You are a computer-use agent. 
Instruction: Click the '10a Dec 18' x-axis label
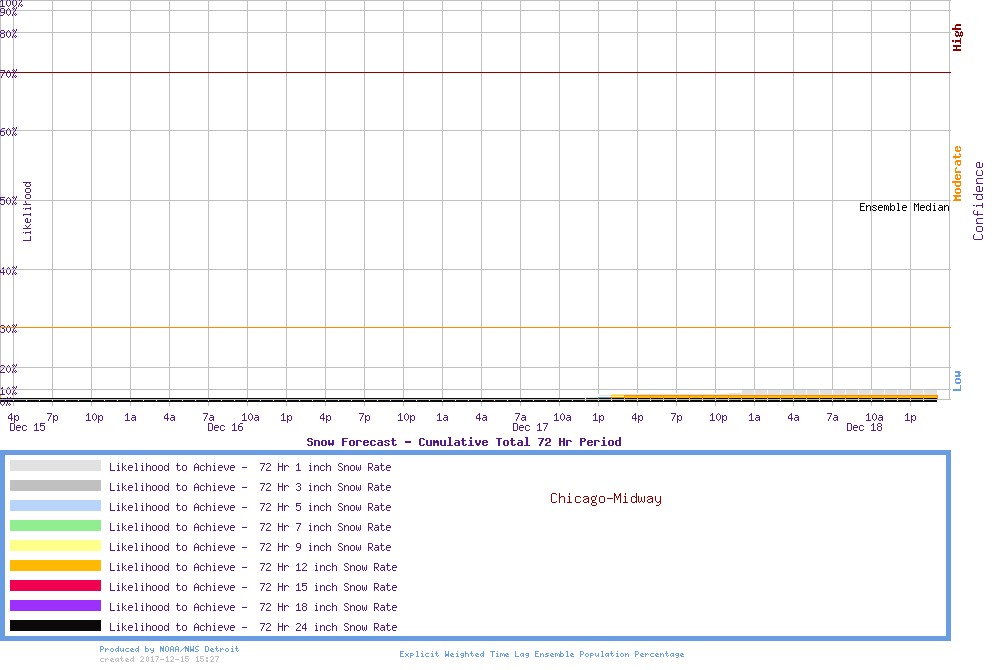865,422
